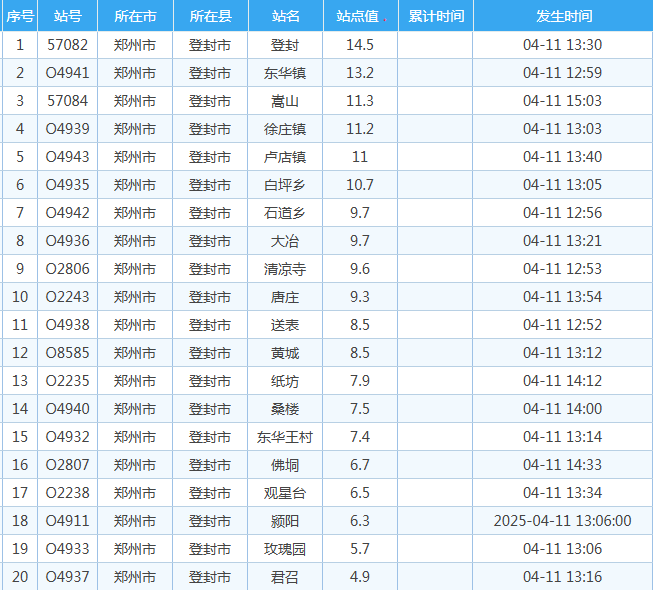This screenshot has width=653, height=590.
Task: Select the 清凉寺 station name cell
Action: [x=285, y=269]
